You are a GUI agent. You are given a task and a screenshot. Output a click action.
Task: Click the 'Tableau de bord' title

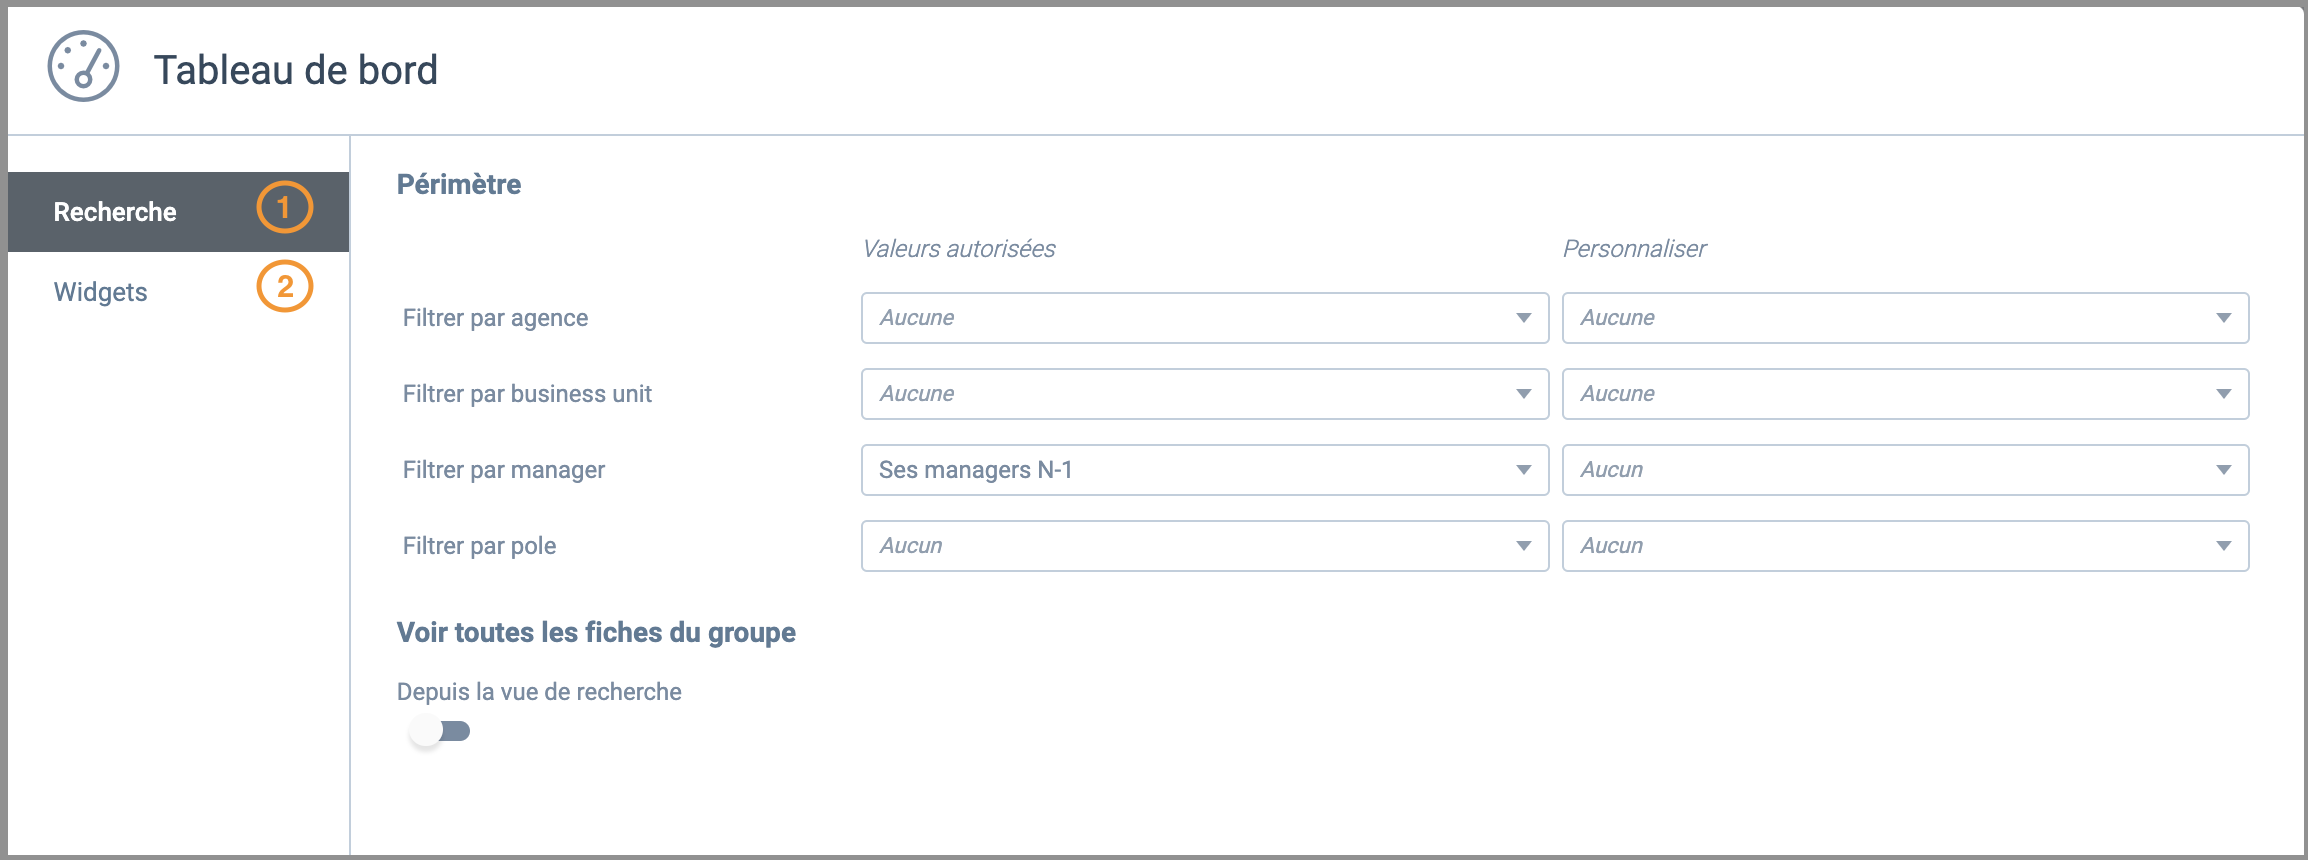point(296,70)
